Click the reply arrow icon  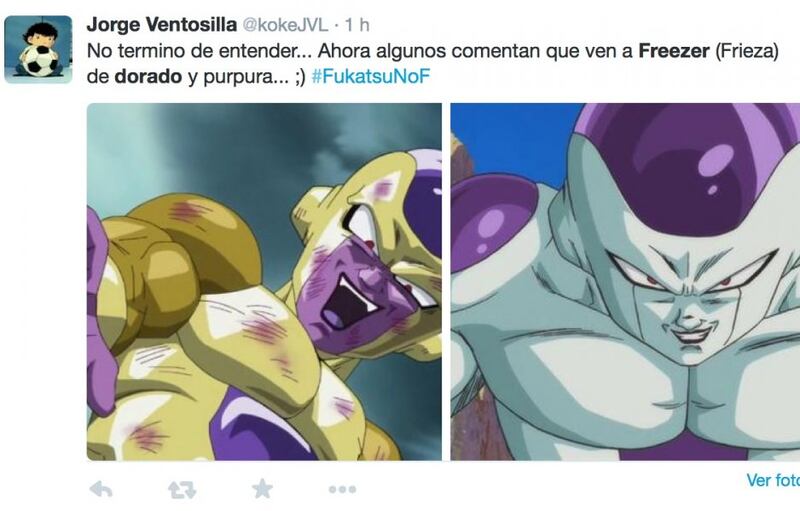tap(101, 490)
